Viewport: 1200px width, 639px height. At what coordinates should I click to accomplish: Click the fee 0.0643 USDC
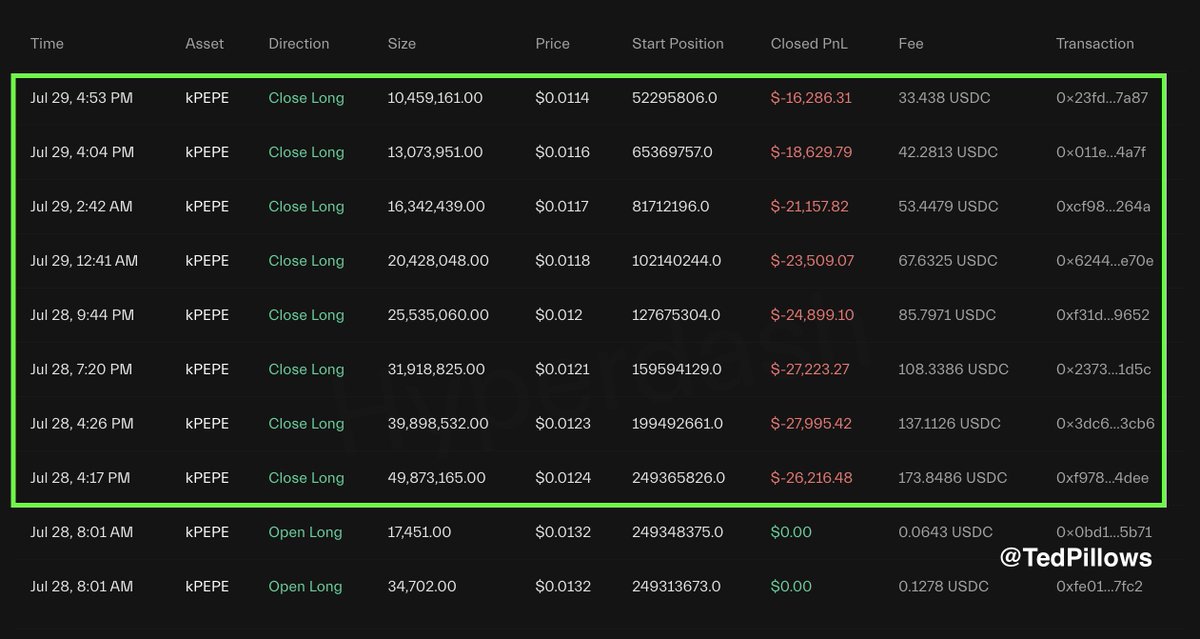click(946, 532)
